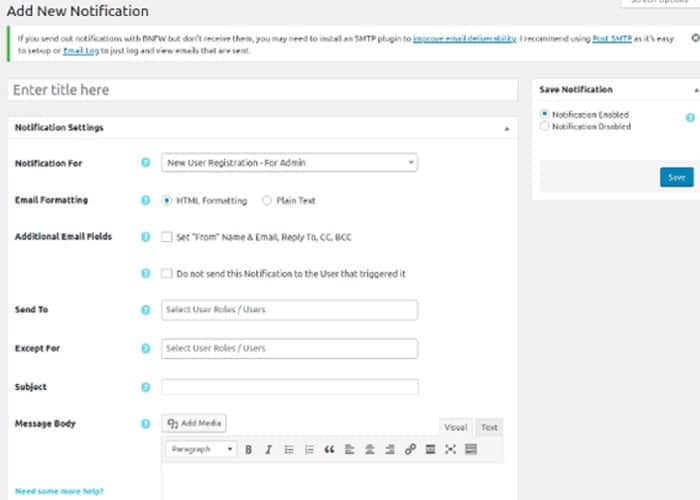Open Need some more help link
Screen dimensions: 700x500
(x=59, y=491)
